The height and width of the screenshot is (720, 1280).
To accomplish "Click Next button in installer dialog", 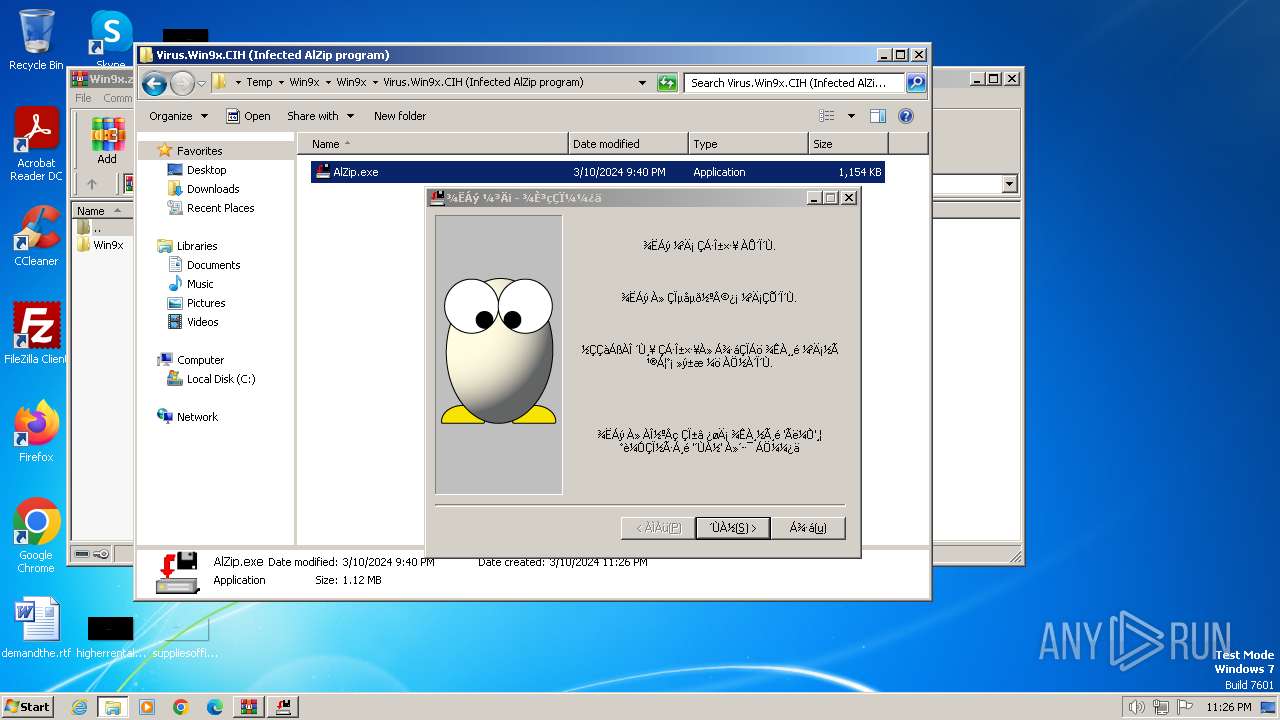I will 733,528.
